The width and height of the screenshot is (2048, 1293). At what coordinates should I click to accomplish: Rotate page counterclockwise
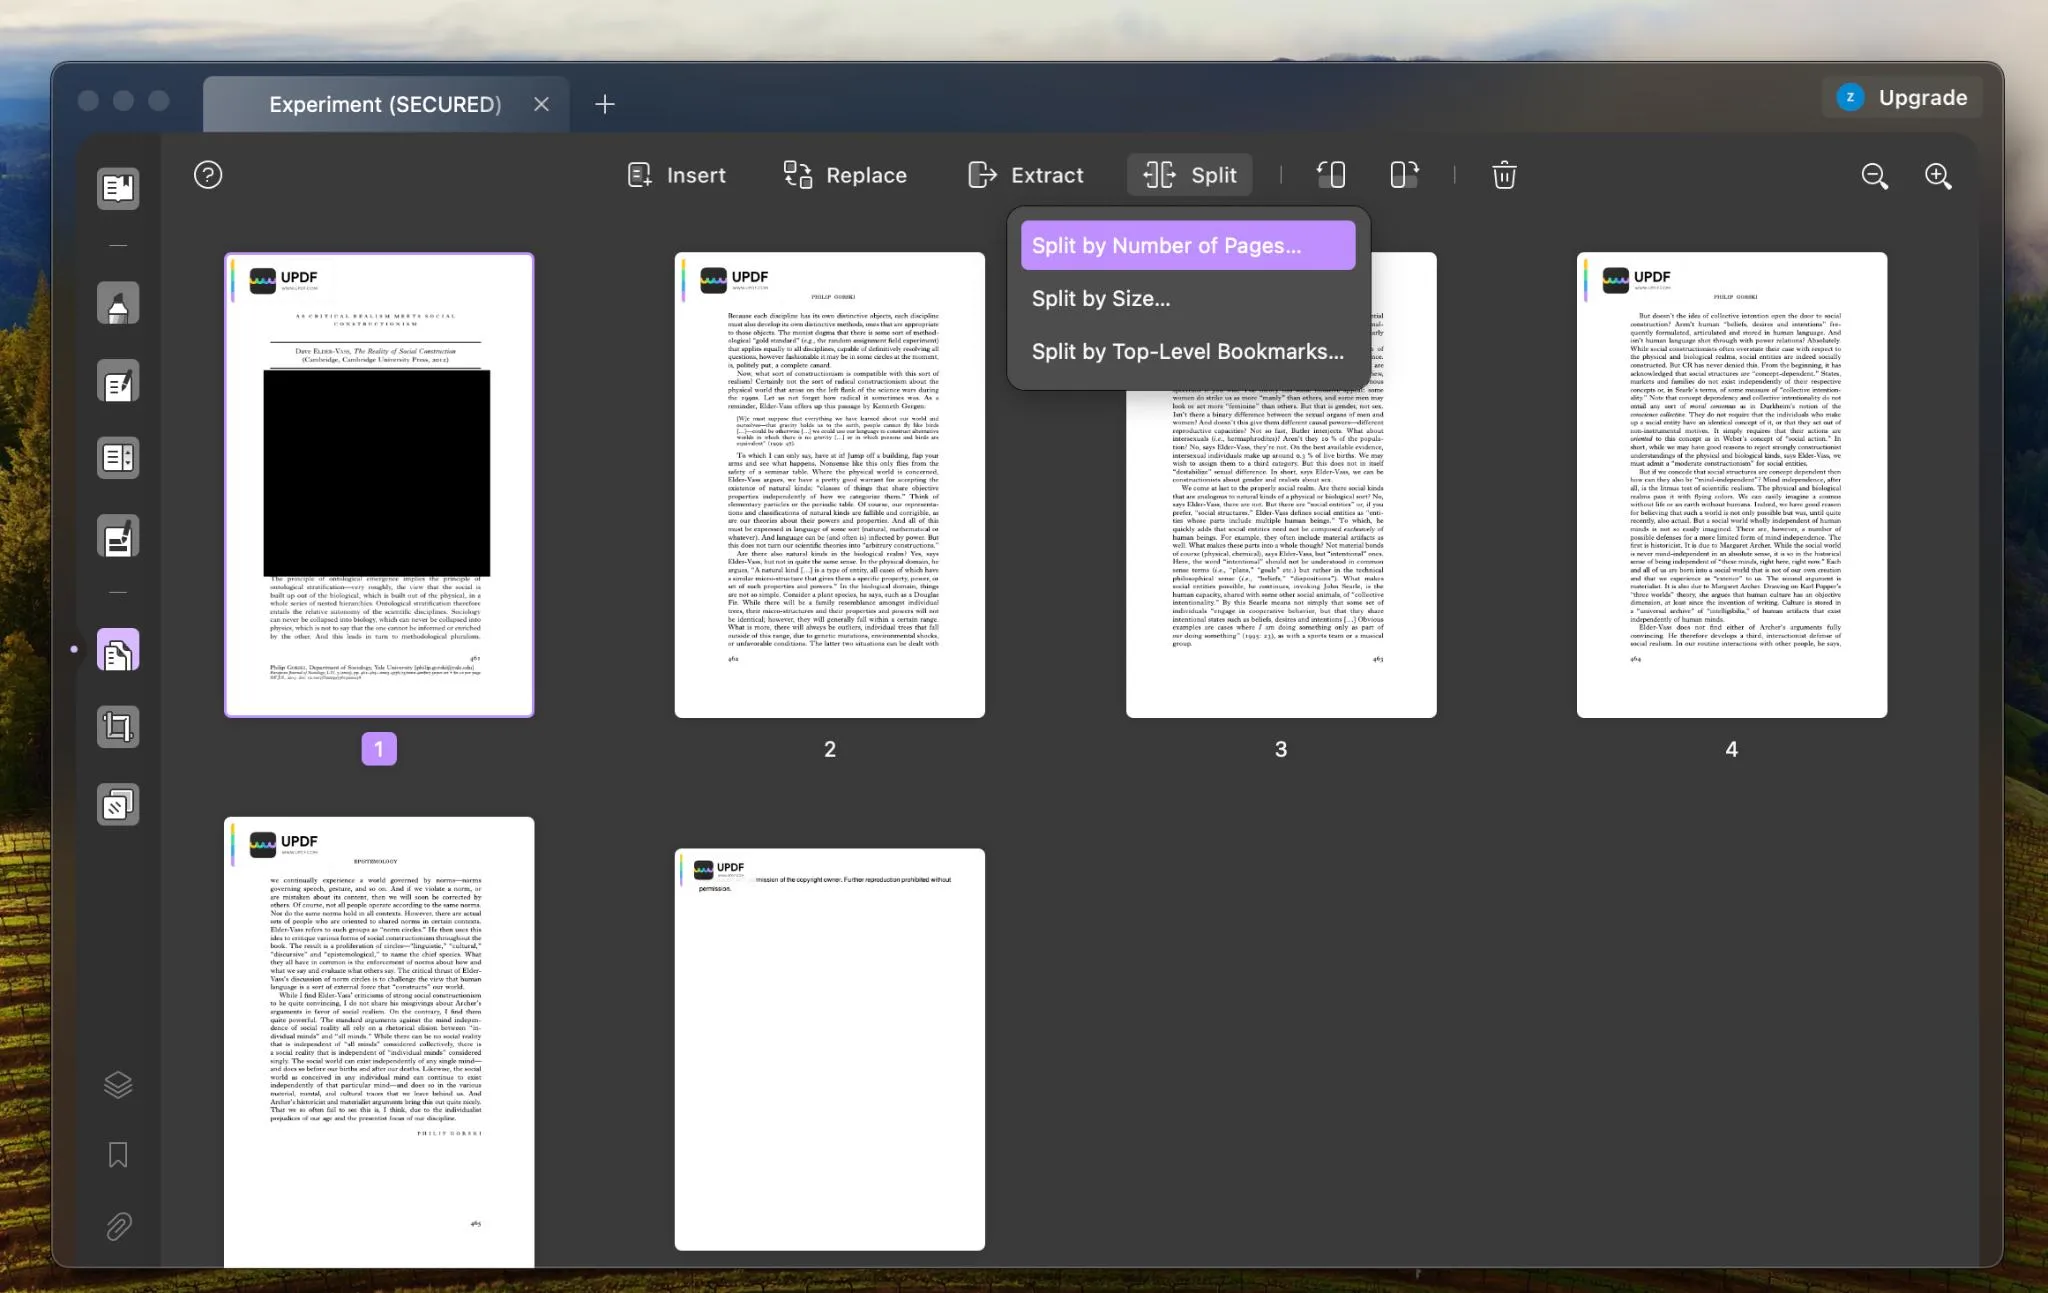point(1330,175)
